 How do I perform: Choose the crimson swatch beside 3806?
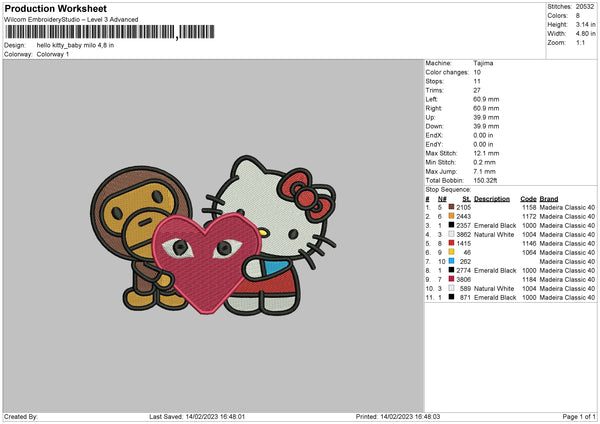452,279
